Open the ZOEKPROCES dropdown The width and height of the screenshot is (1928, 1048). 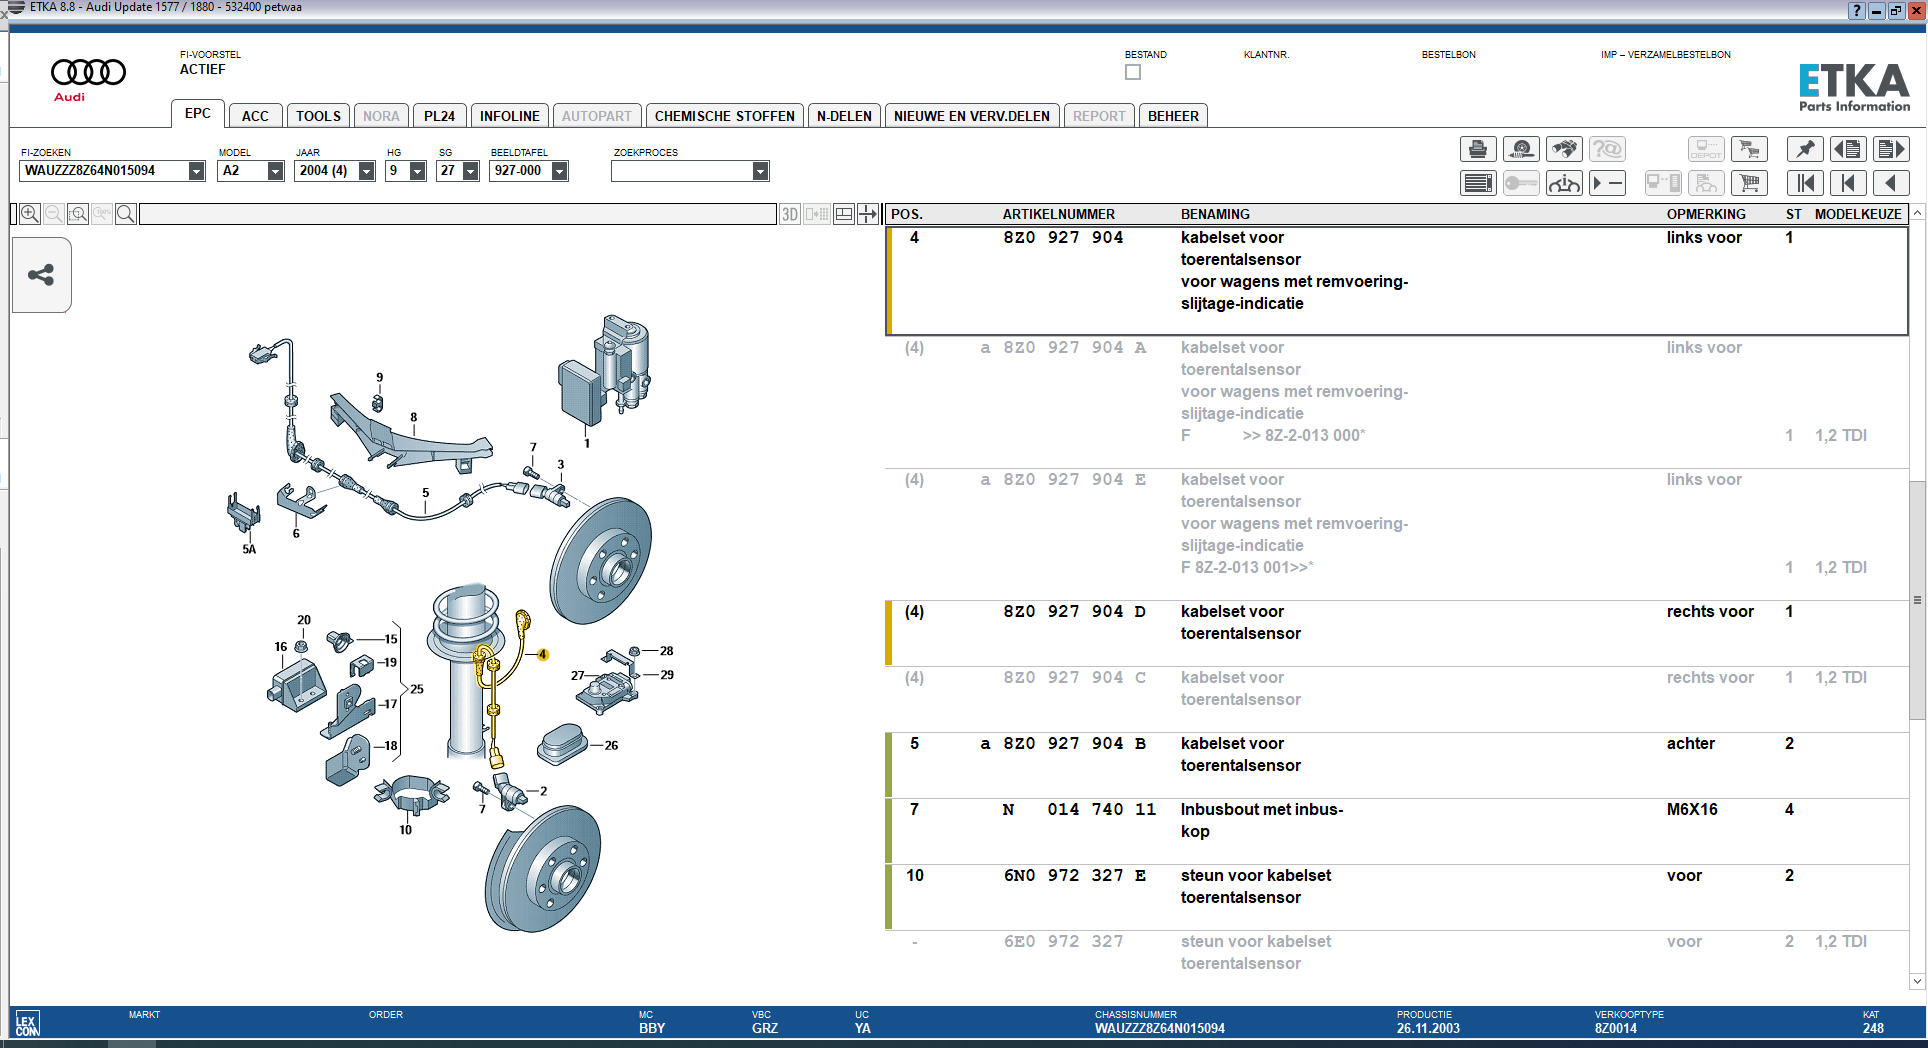click(761, 171)
